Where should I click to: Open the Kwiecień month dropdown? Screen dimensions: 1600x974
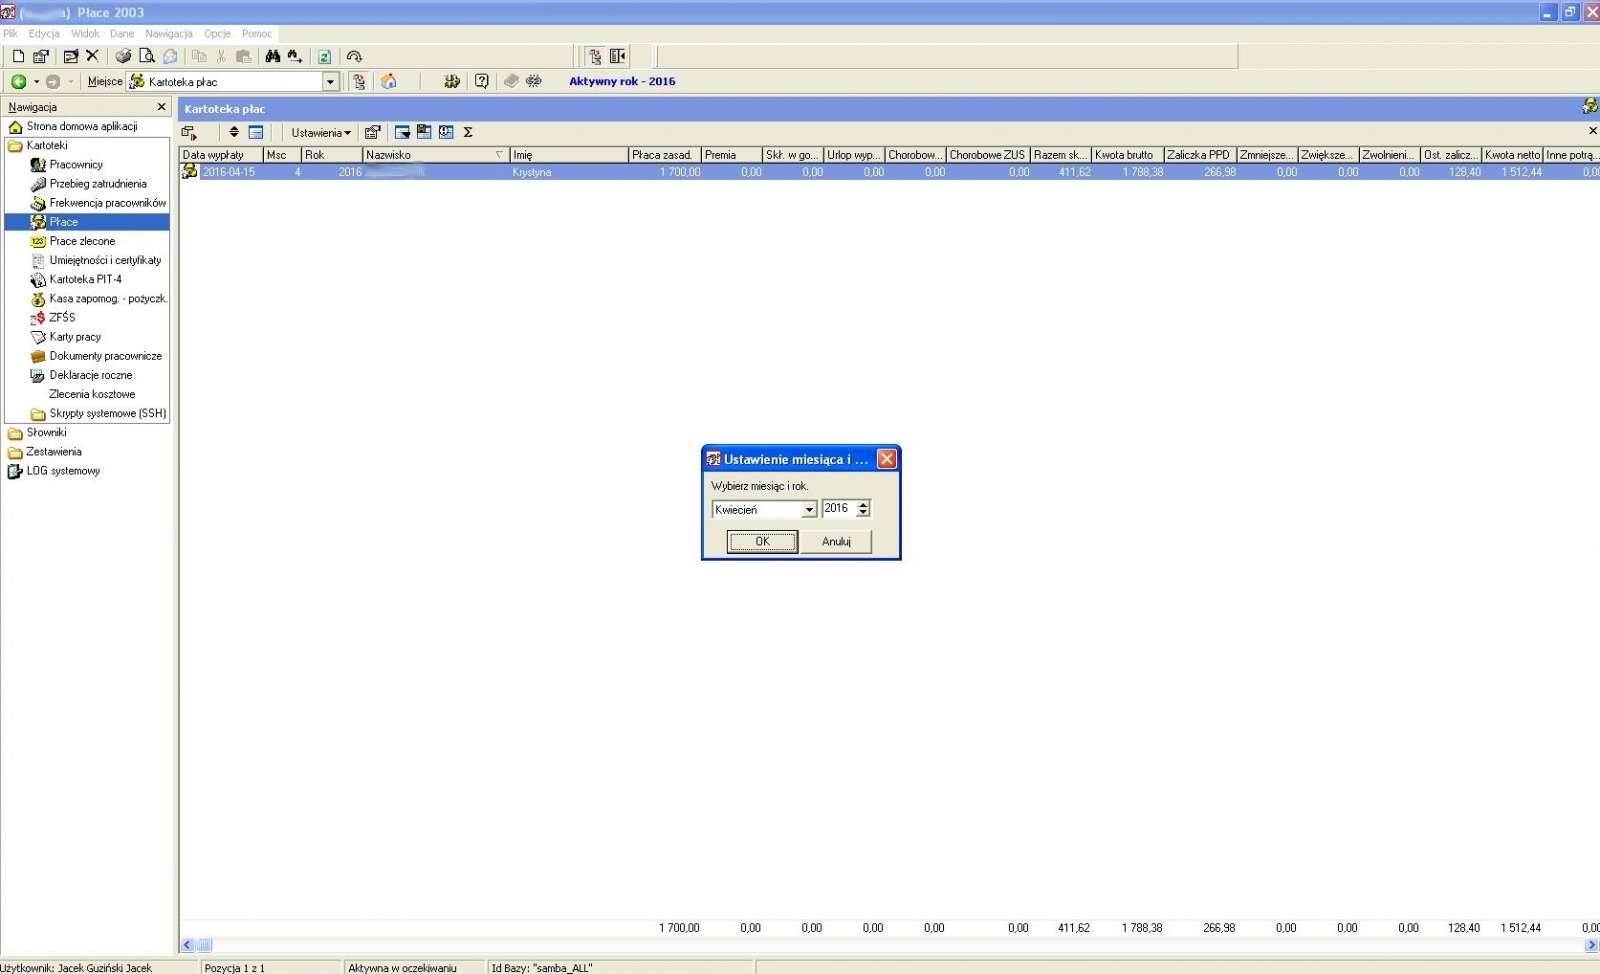[x=809, y=510]
